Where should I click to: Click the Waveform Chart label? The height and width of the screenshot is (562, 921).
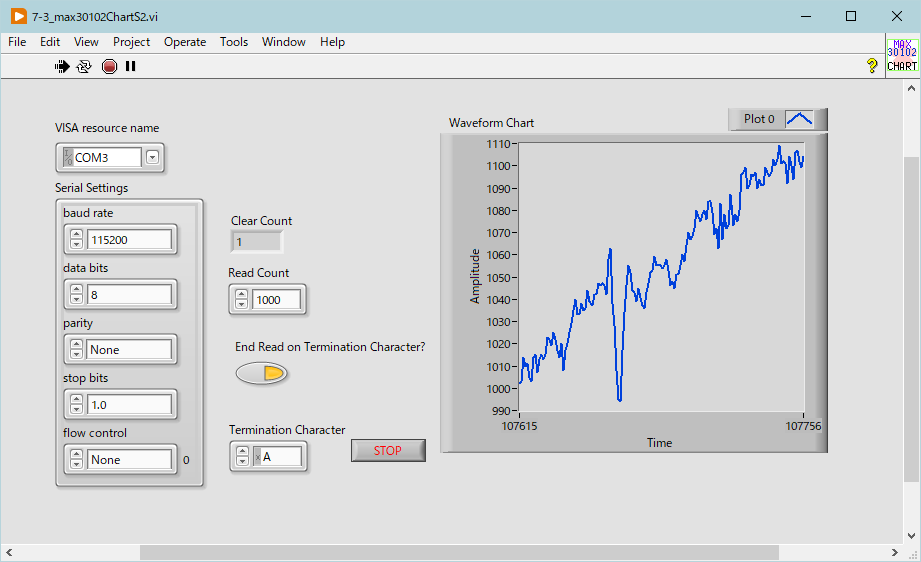coord(492,123)
